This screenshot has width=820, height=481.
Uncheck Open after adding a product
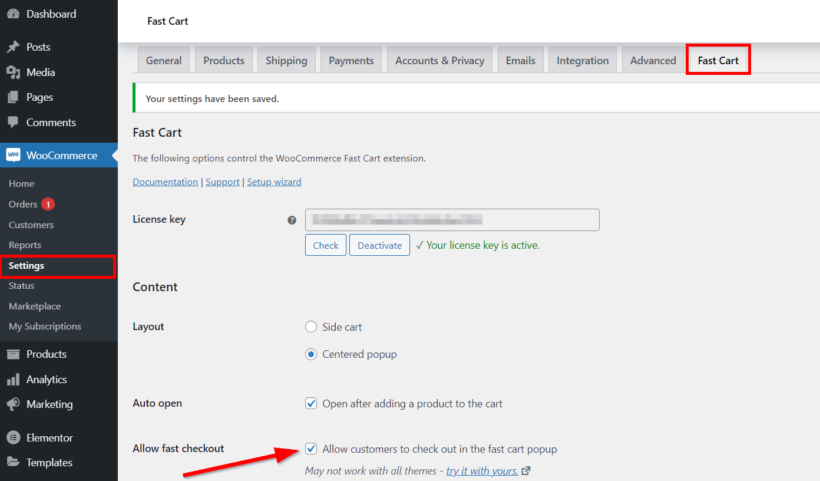pos(311,404)
